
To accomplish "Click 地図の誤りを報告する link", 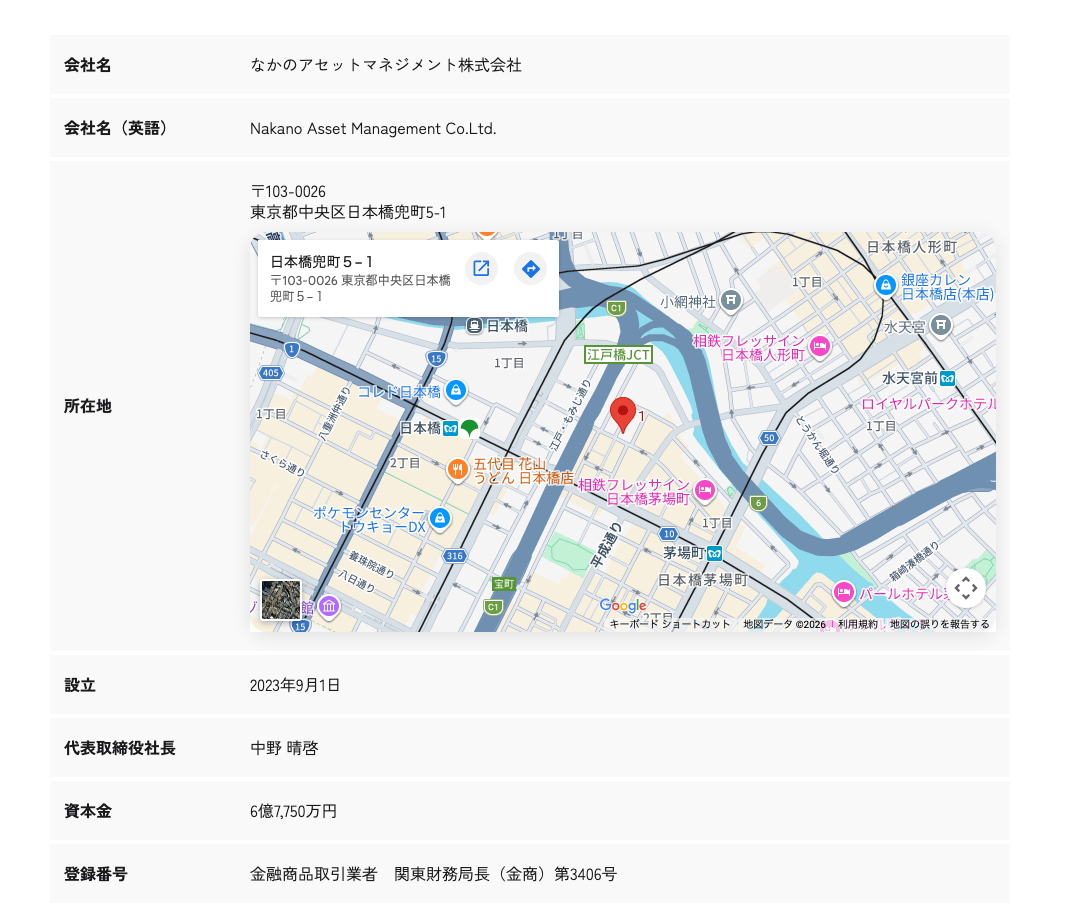I will pyautogui.click(x=939, y=624).
